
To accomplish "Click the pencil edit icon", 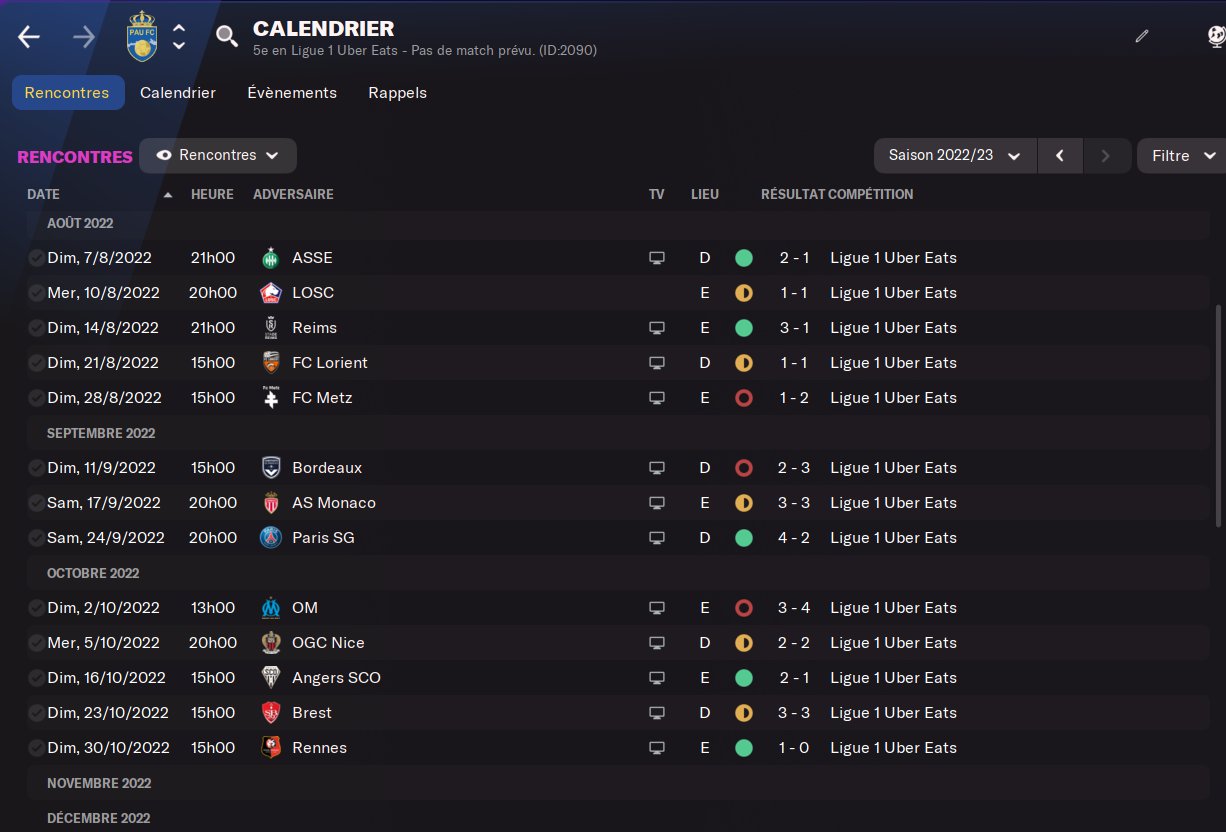I will [x=1142, y=36].
